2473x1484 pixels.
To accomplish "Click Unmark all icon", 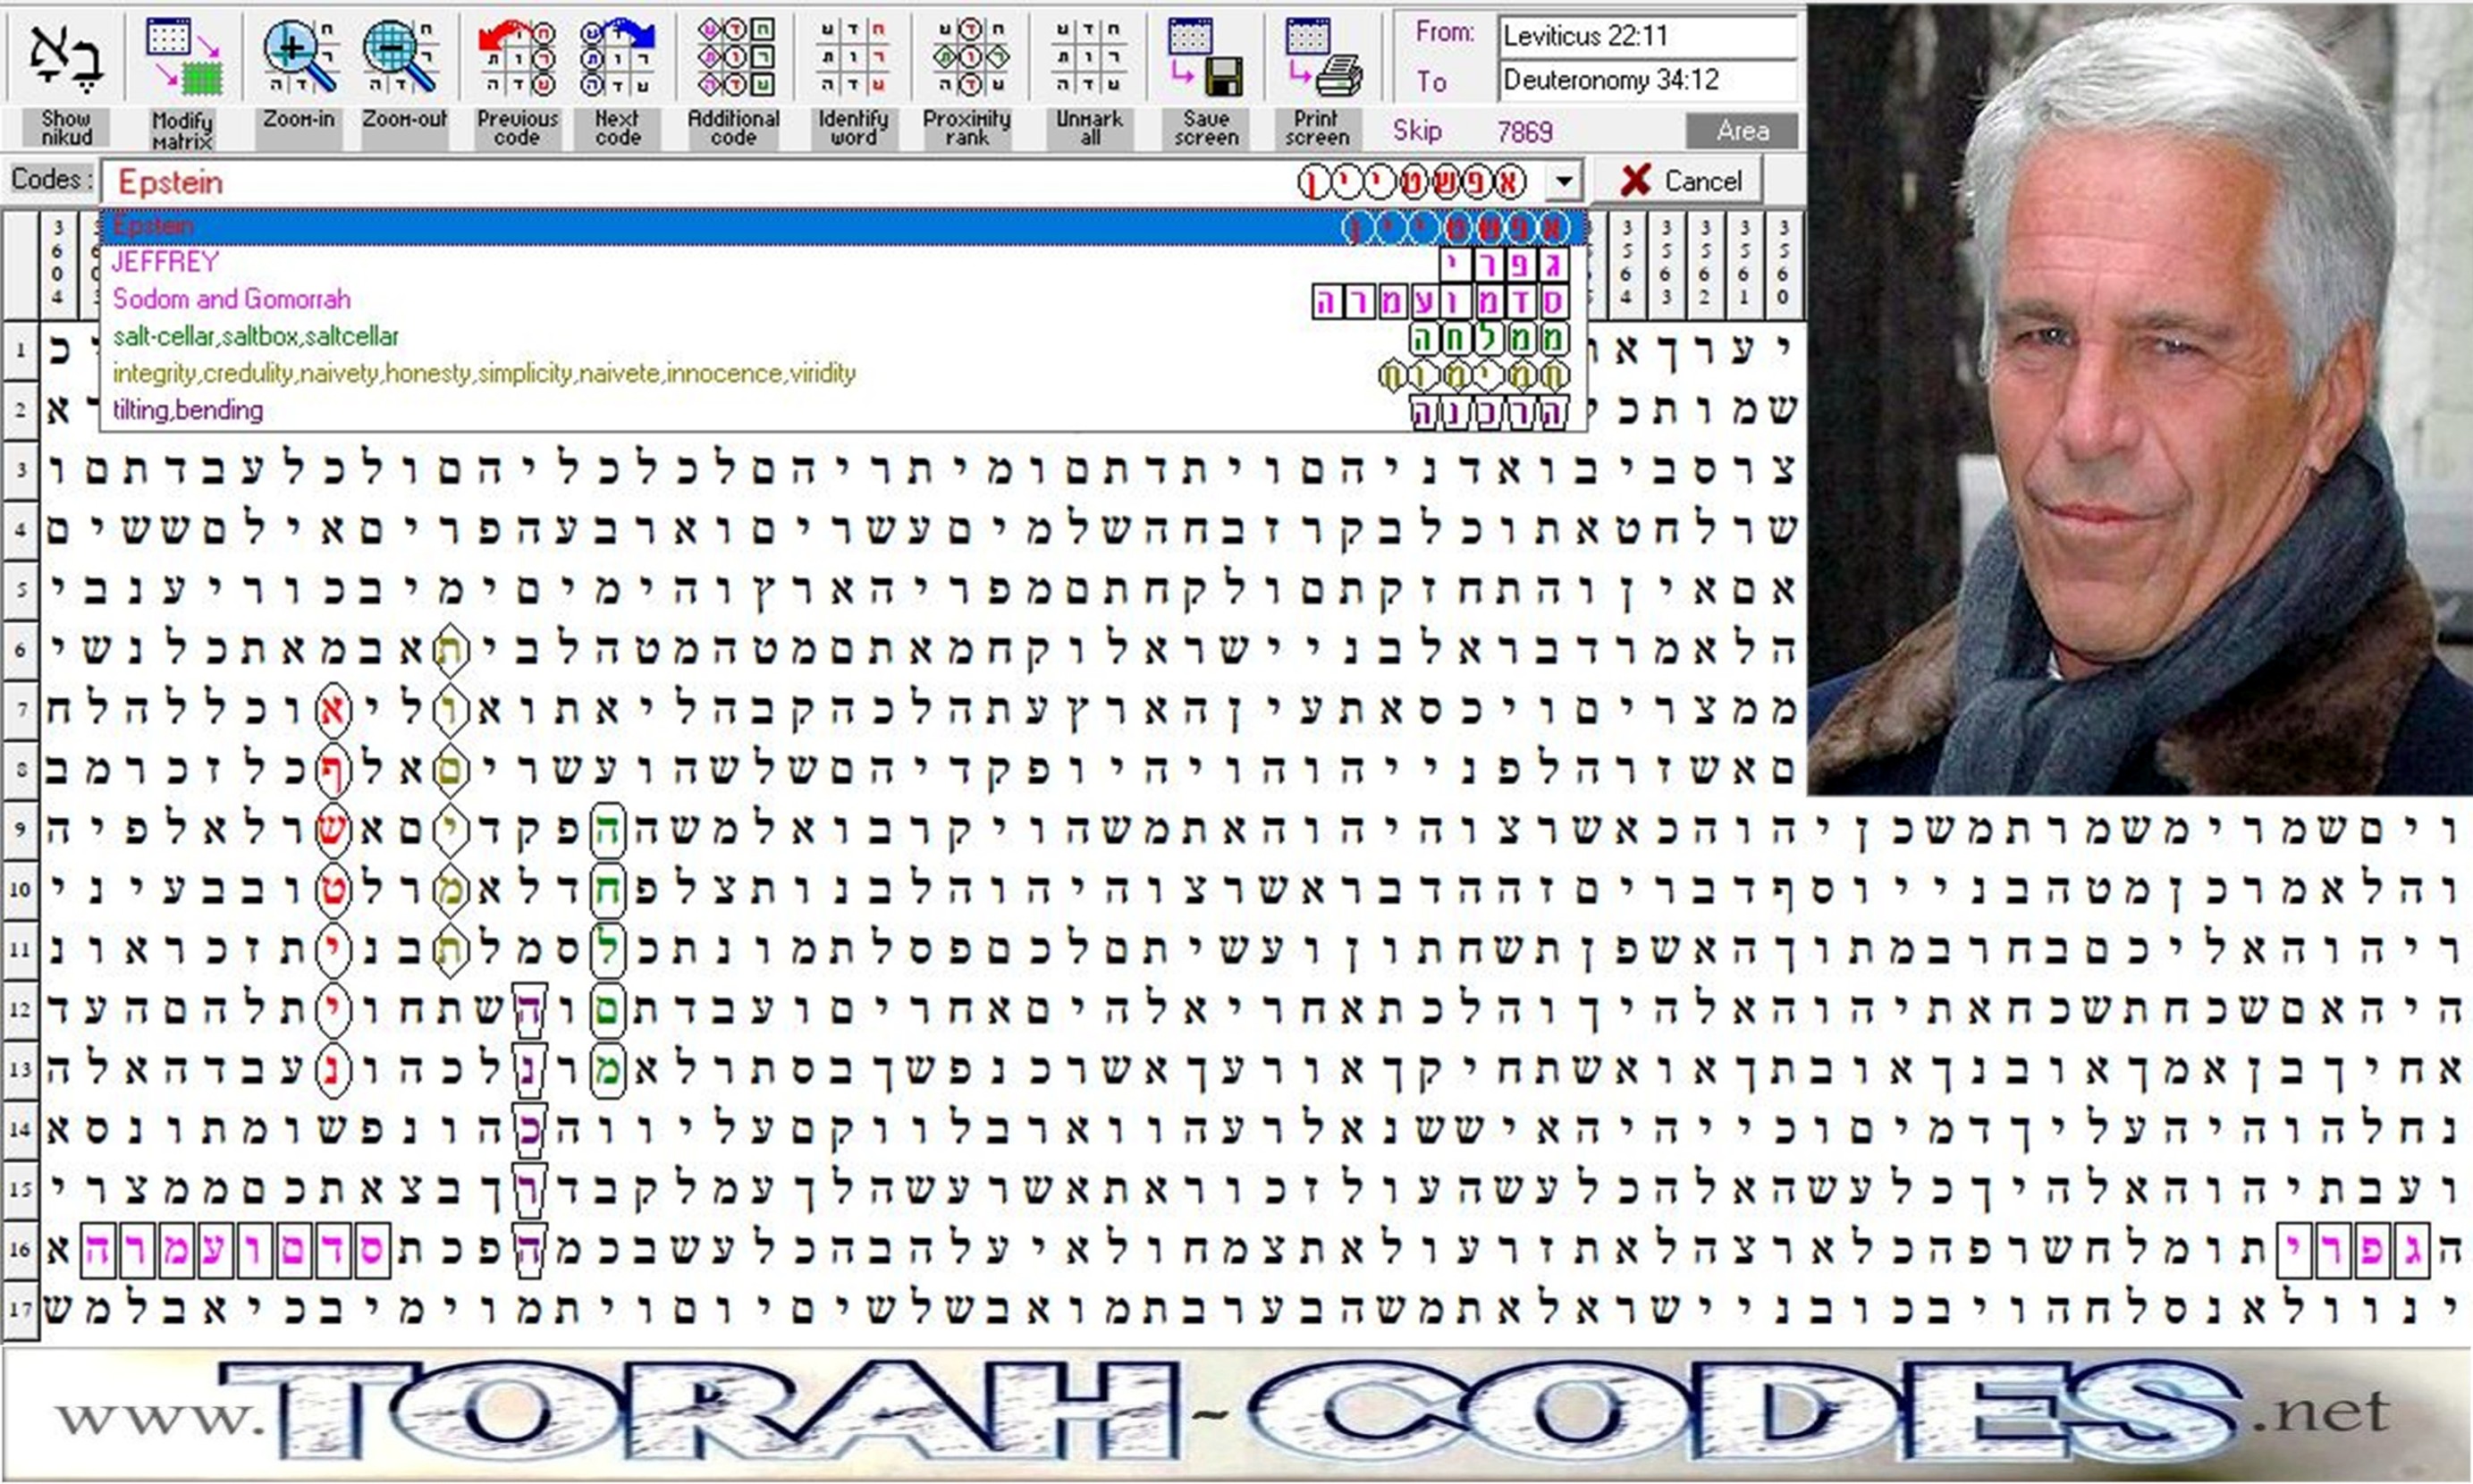I will point(1089,58).
